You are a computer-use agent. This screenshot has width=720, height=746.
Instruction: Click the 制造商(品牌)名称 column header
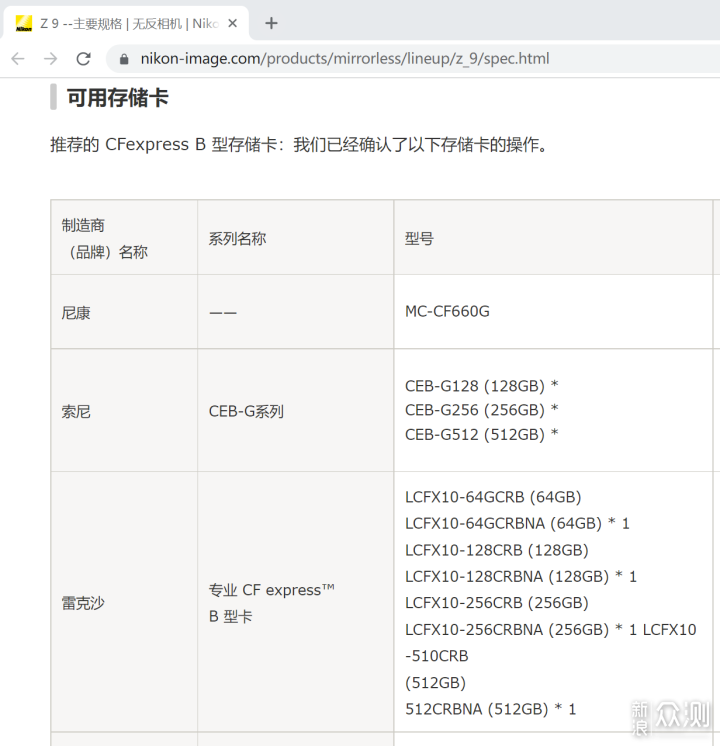point(124,237)
